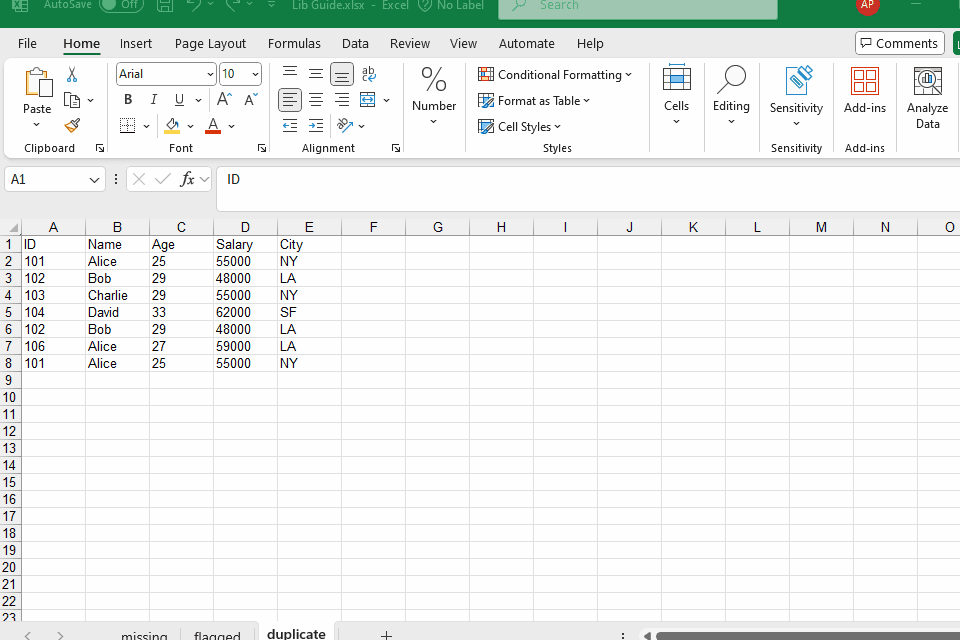The width and height of the screenshot is (960, 640).
Task: Decrease indent
Action: pyautogui.click(x=290, y=126)
